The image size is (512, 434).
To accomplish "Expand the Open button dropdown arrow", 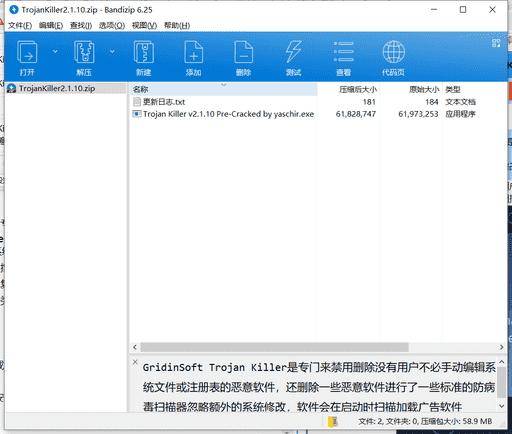I will coord(55,51).
